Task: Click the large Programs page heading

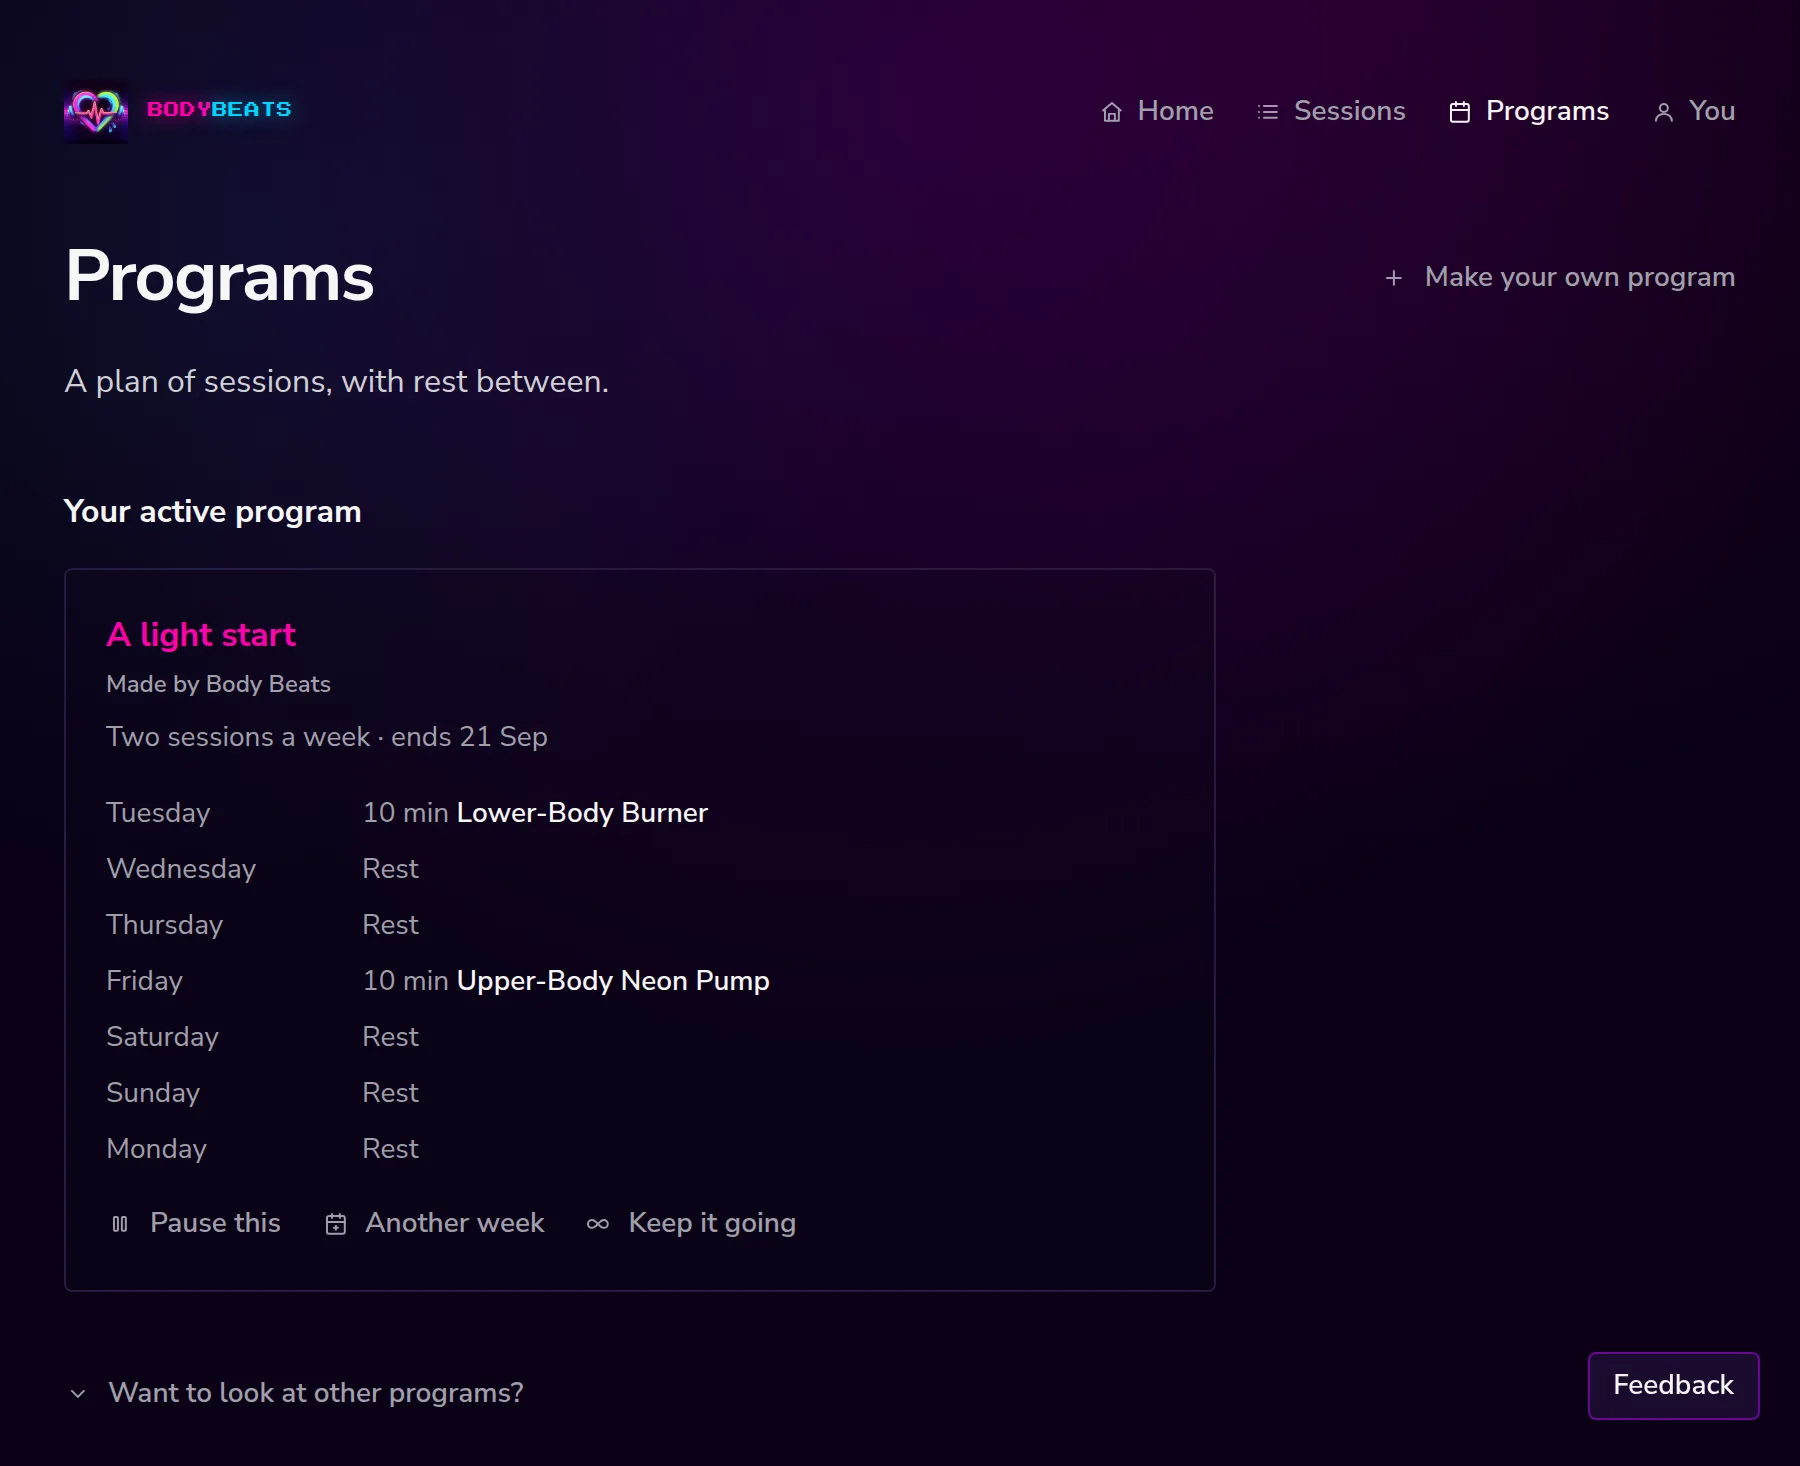Action: (x=219, y=276)
